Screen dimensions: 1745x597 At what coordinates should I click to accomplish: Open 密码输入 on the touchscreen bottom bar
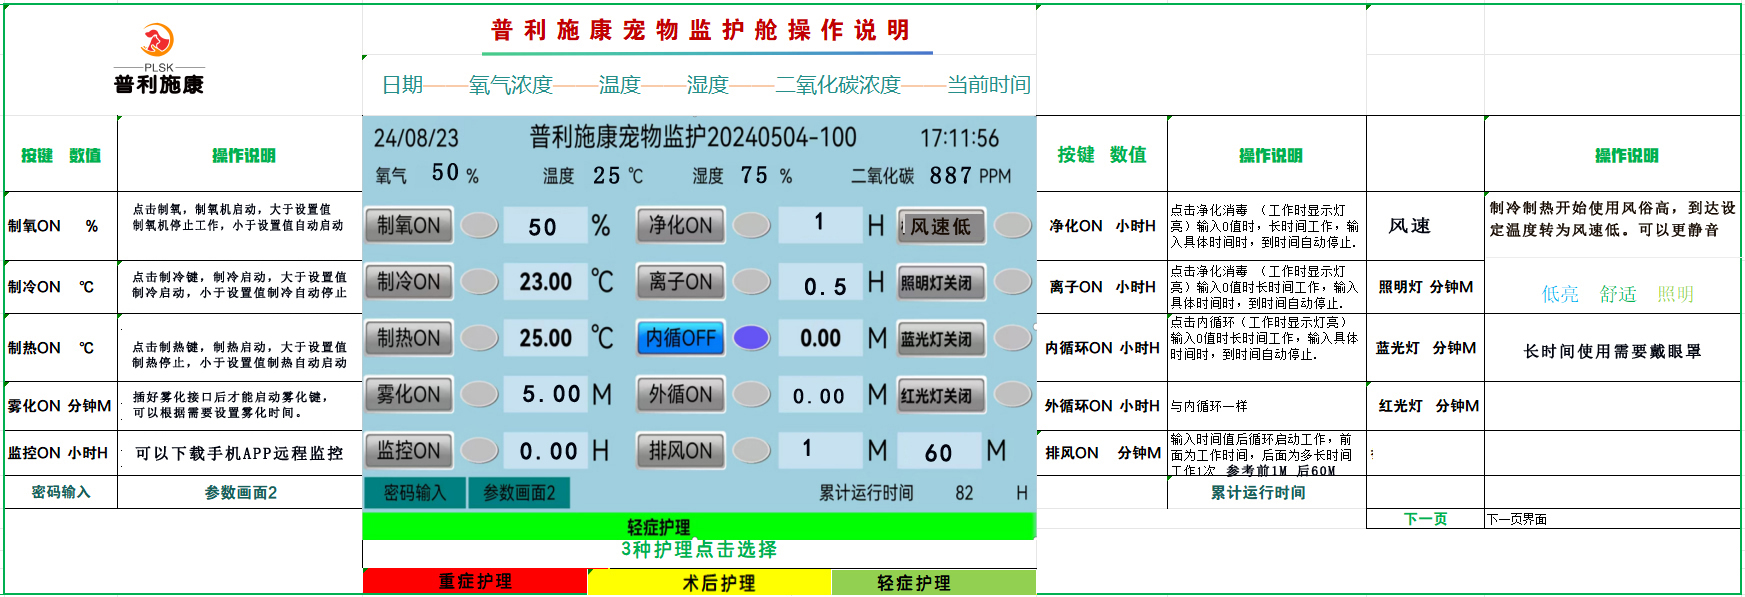414,492
